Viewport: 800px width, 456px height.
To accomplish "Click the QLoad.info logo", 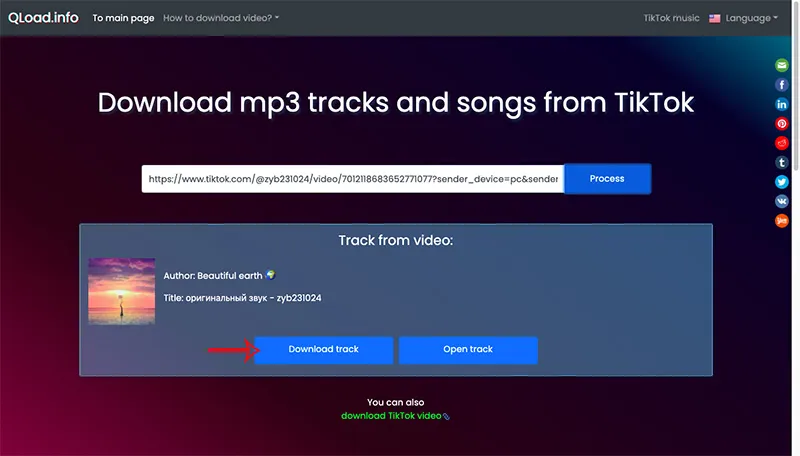I will pos(43,17).
